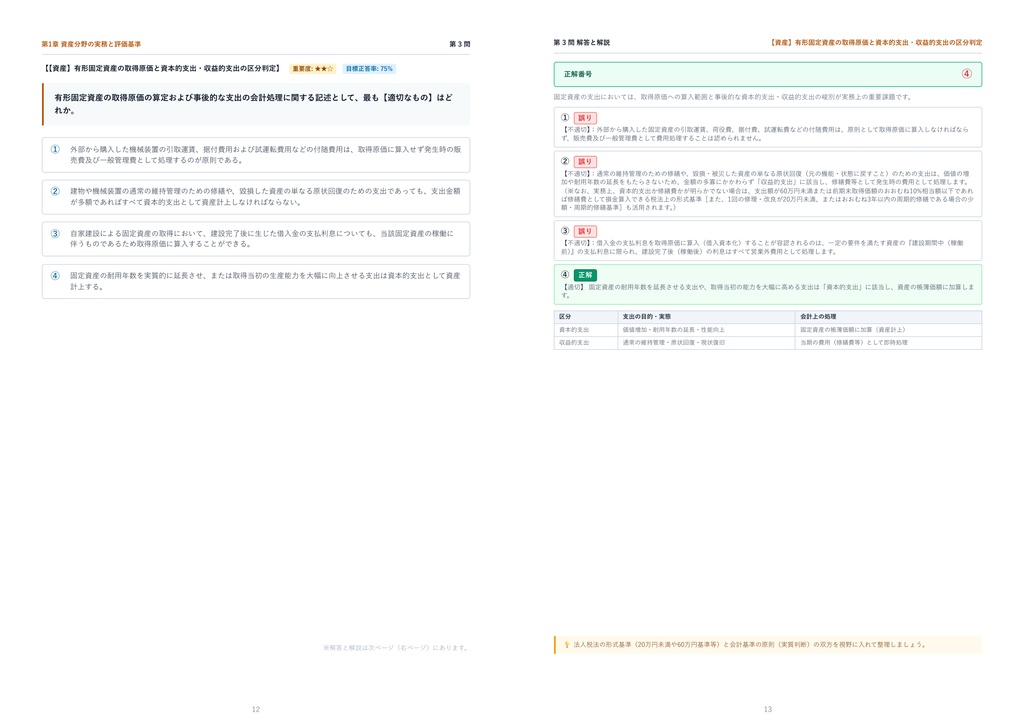
Task: Click the lightbulb icon in the tip bar
Action: (x=567, y=644)
